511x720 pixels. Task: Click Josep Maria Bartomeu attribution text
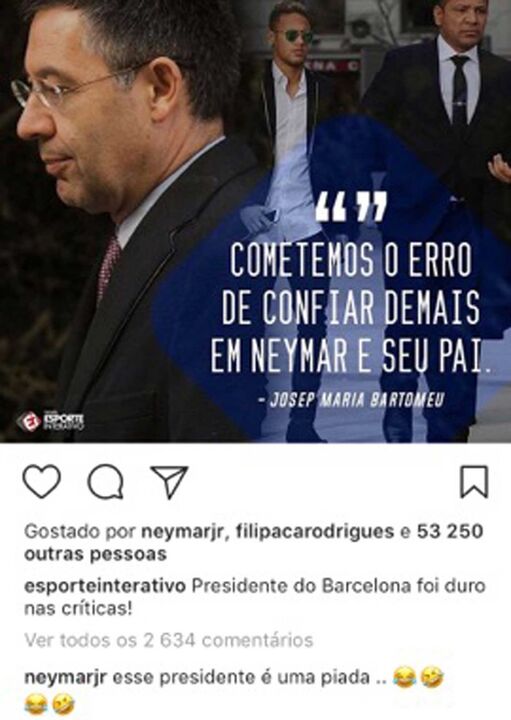[x=351, y=400]
